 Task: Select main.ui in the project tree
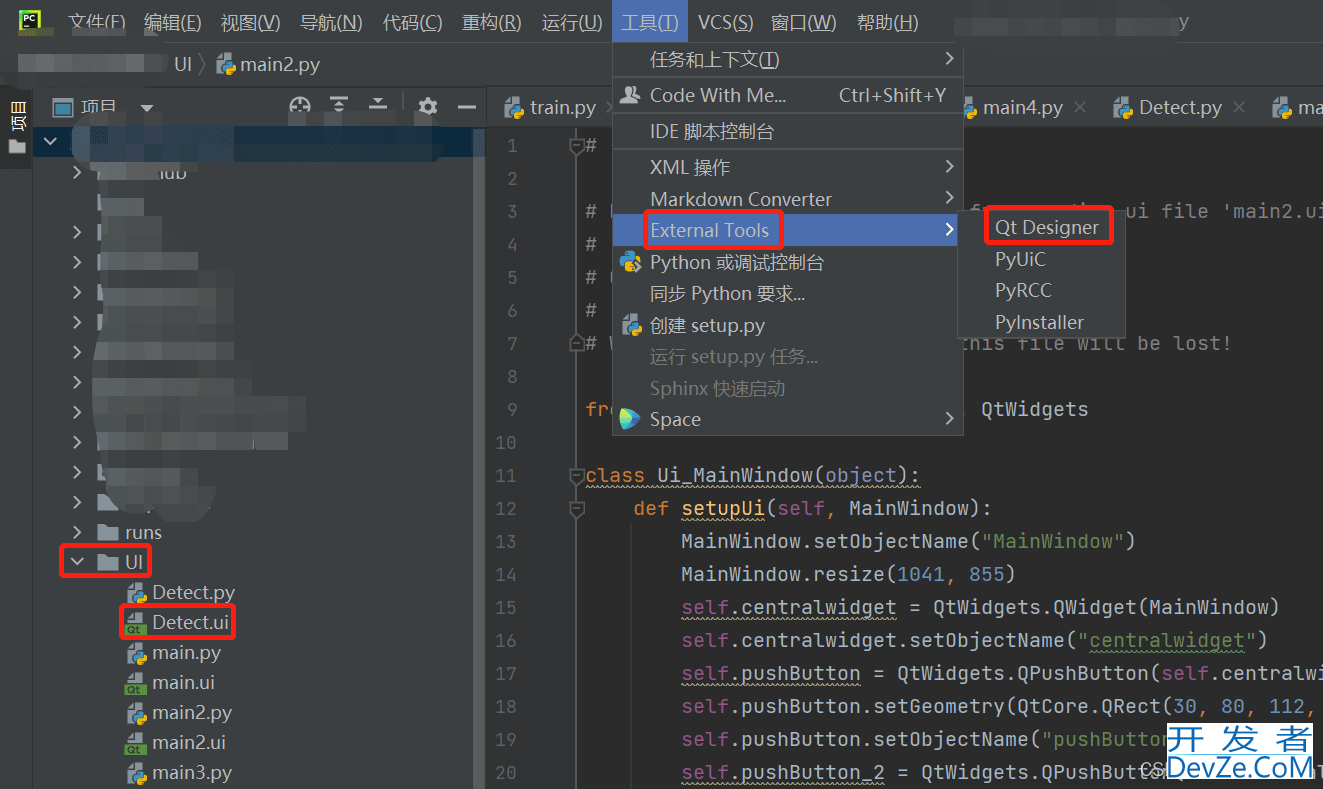(x=183, y=682)
